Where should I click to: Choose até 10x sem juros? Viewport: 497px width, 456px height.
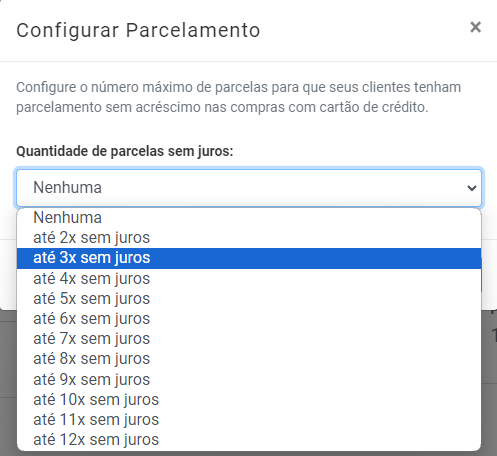click(x=249, y=400)
